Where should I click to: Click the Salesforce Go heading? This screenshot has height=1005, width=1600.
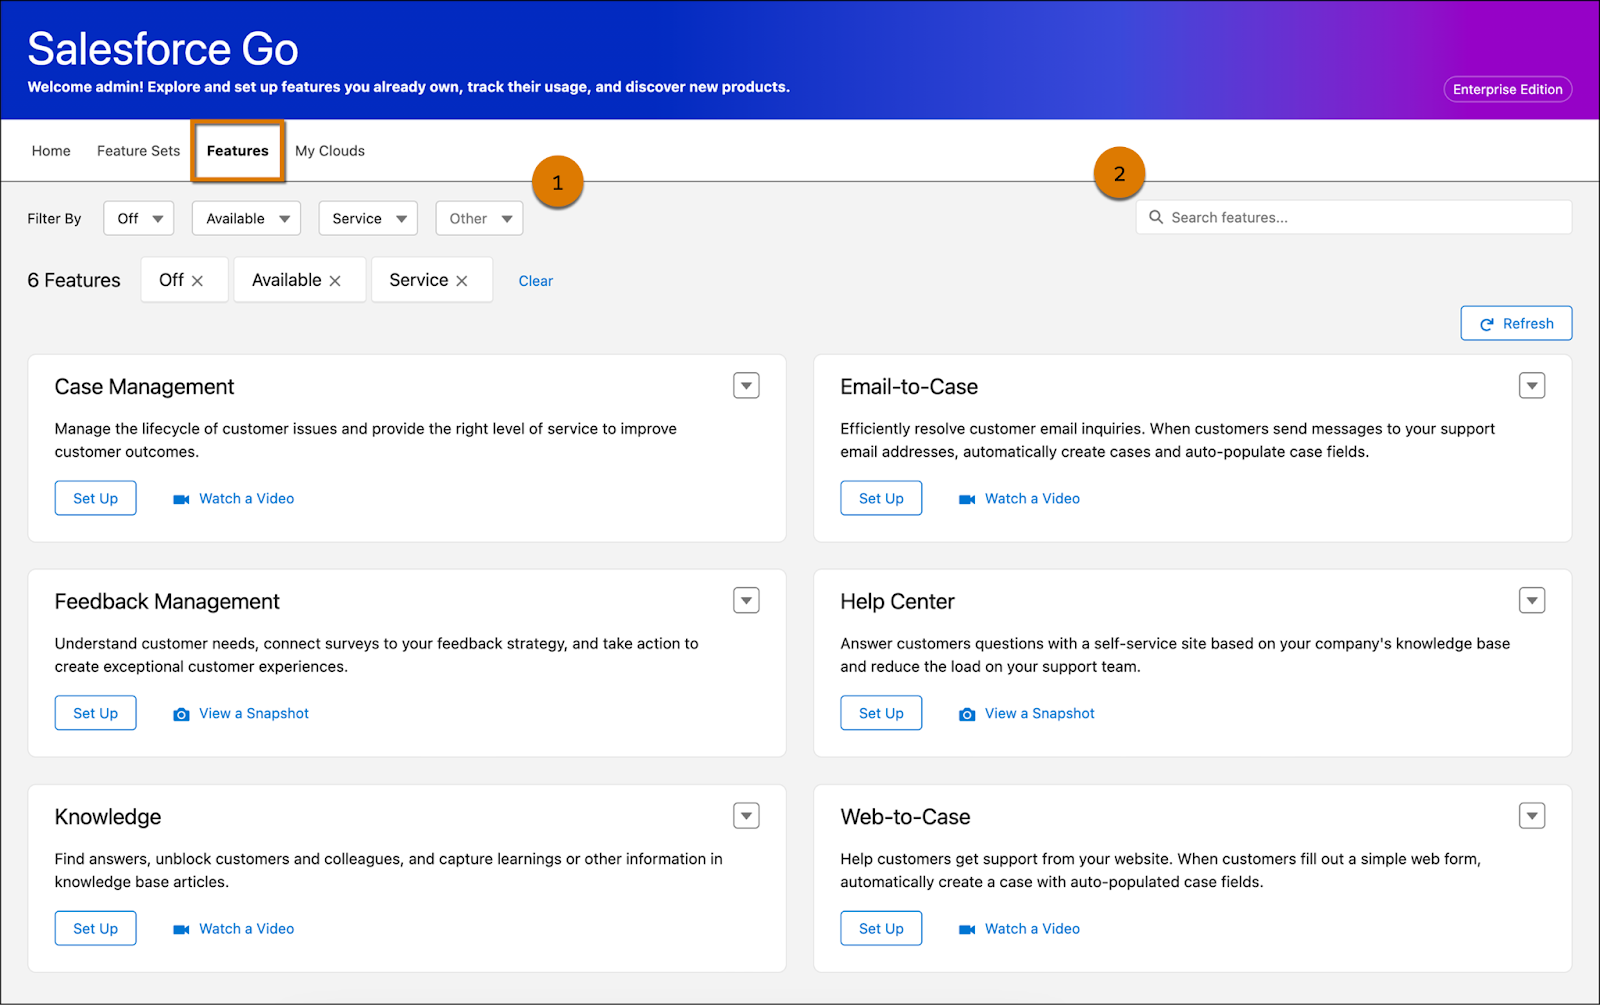pos(163,49)
